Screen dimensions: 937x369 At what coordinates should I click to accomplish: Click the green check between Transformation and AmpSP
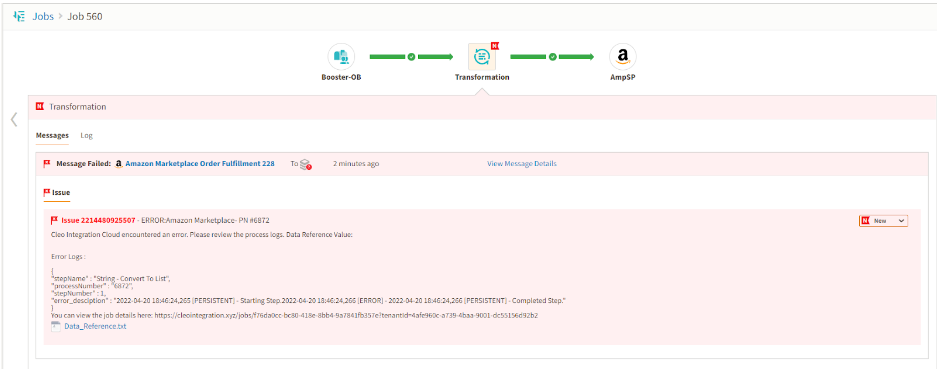coord(553,57)
